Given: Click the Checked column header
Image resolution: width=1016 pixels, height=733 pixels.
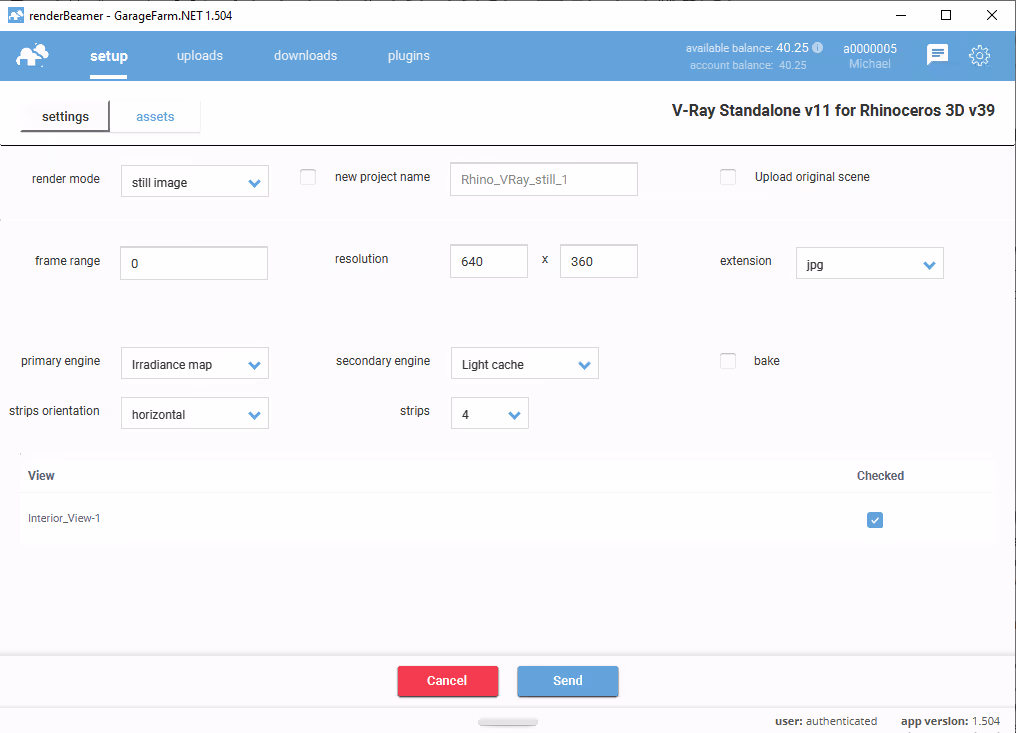Looking at the screenshot, I should pyautogui.click(x=880, y=476).
